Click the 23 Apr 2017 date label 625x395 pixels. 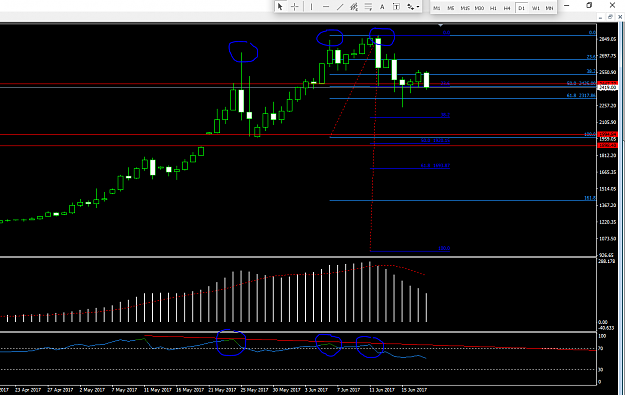28,390
